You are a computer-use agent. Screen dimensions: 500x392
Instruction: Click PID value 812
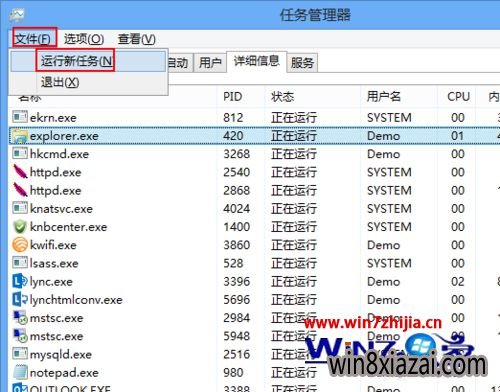tap(233, 118)
